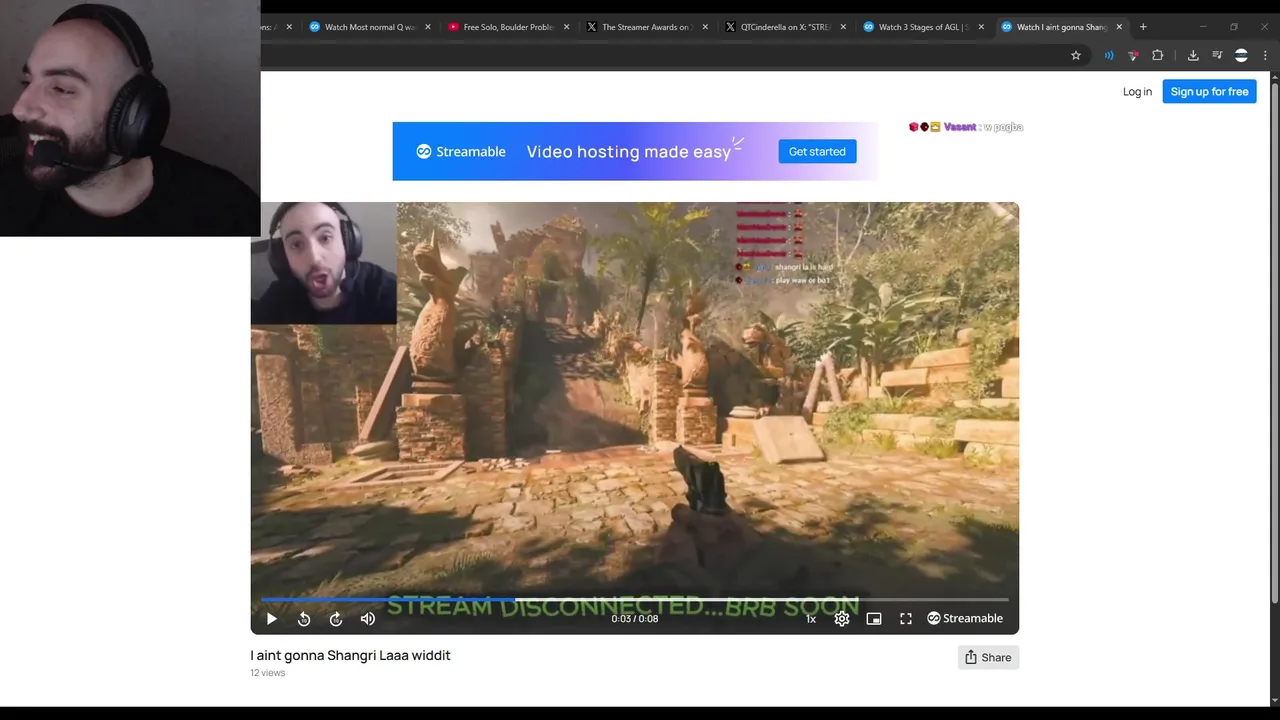
Task: Click the 0:03 / 0:08 time display
Action: tap(635, 619)
